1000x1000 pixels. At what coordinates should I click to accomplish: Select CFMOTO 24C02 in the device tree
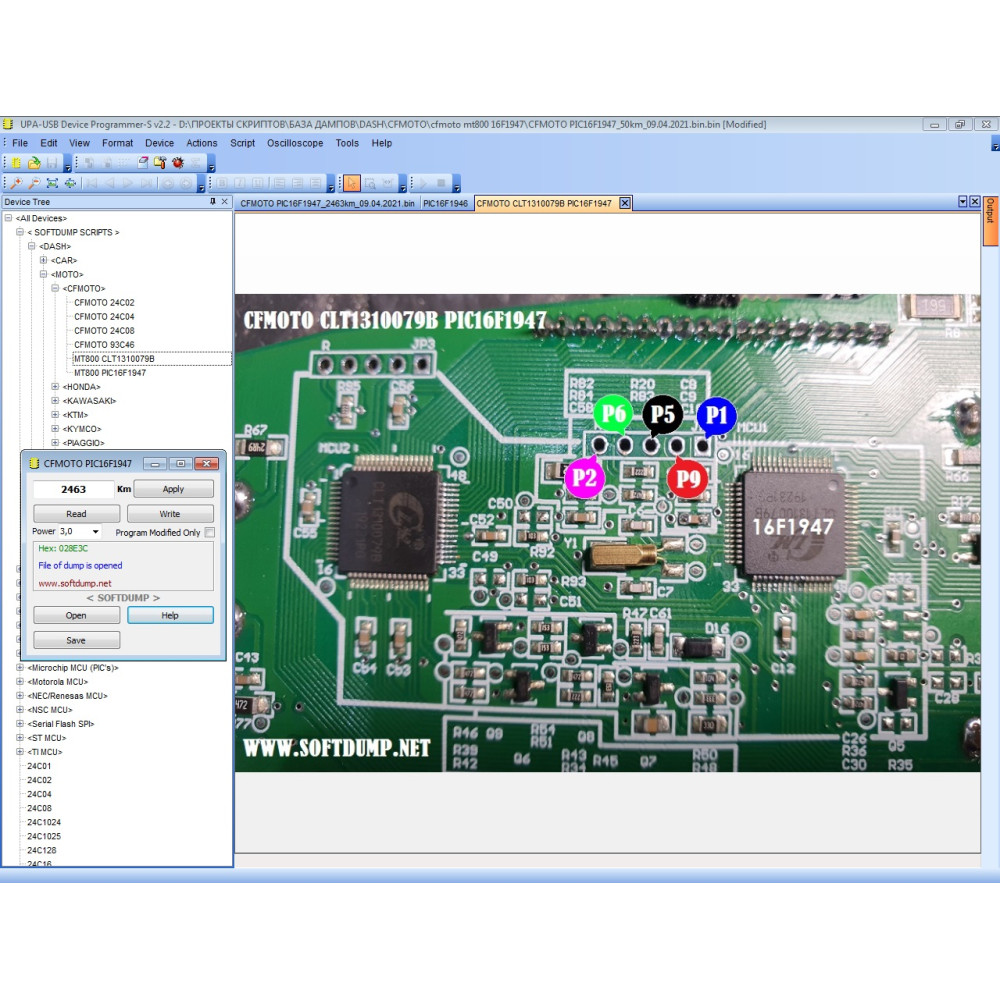click(104, 302)
